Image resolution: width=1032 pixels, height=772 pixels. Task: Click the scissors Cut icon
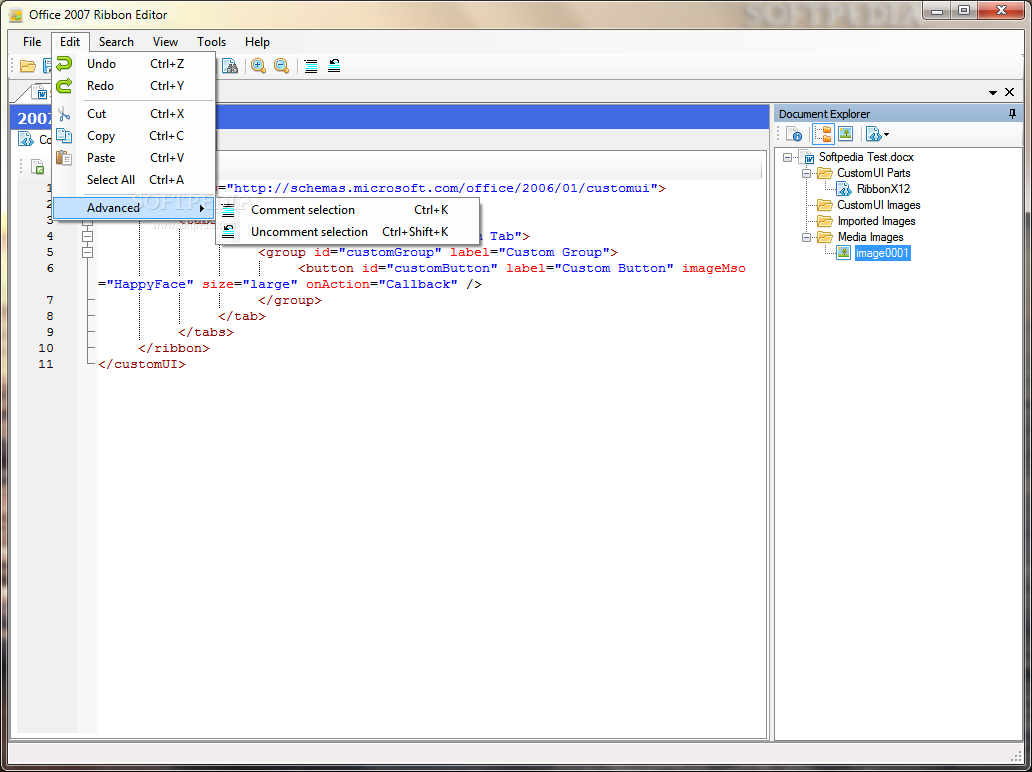64,114
